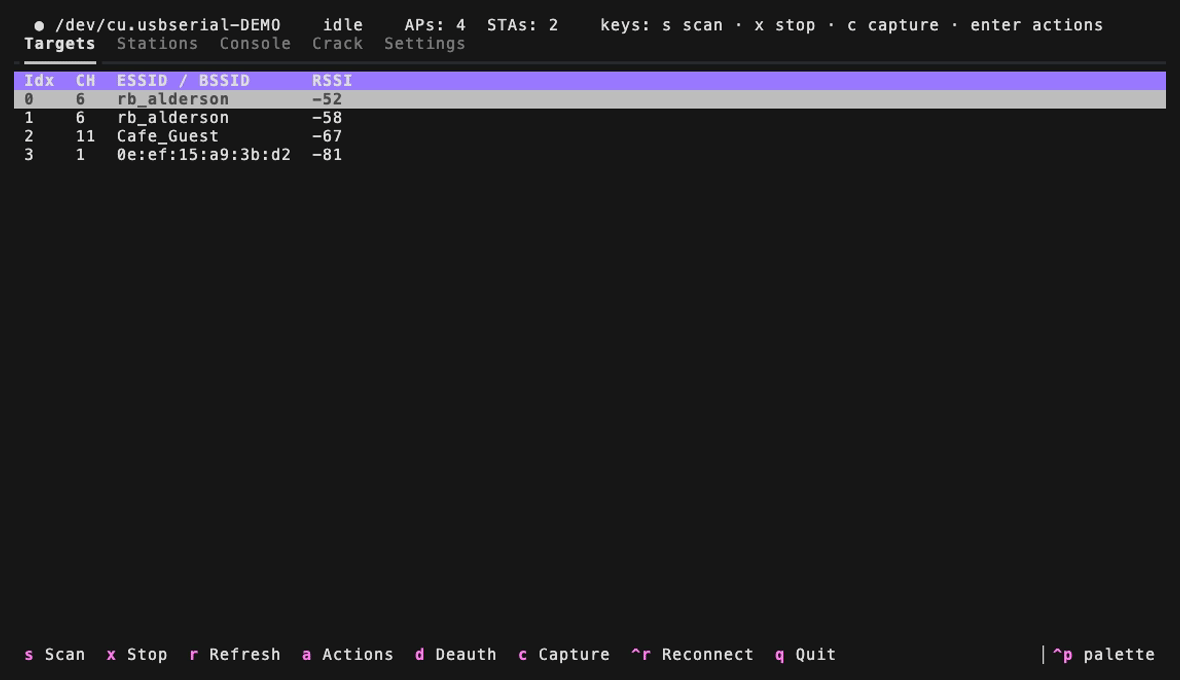Viewport: 1180px width, 680px height.
Task: Select the rb_alderson row with RSSI -58
Action: click(590, 117)
